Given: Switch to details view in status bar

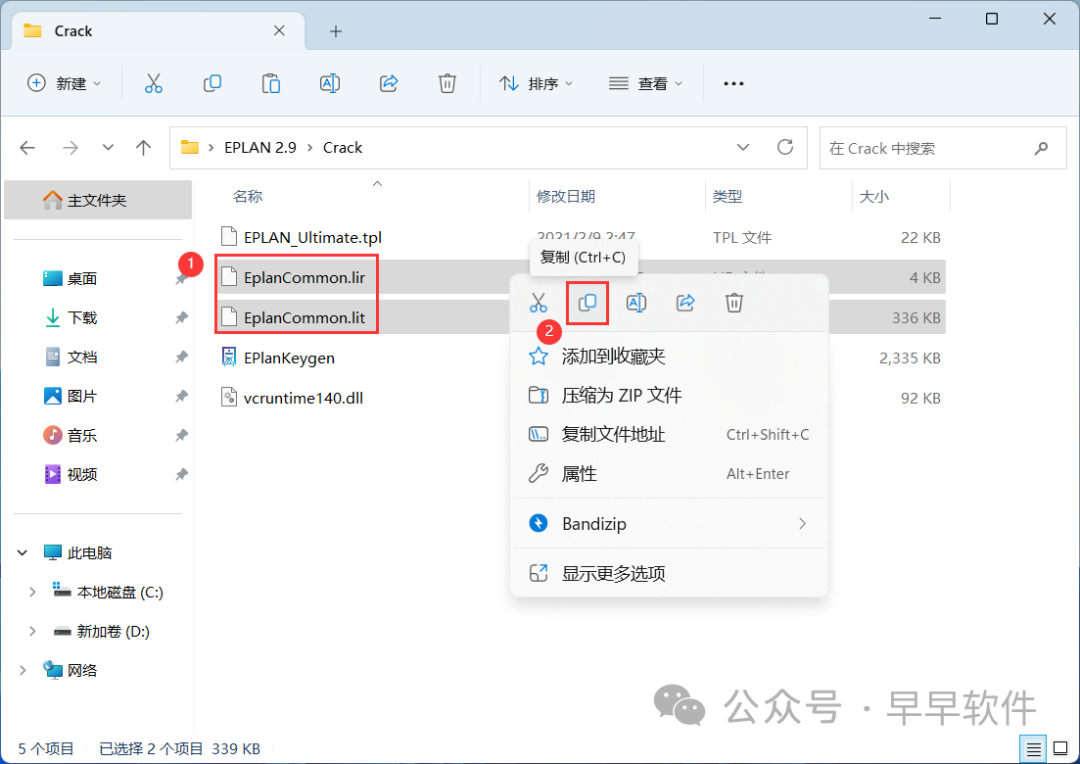Looking at the screenshot, I should (x=1033, y=748).
